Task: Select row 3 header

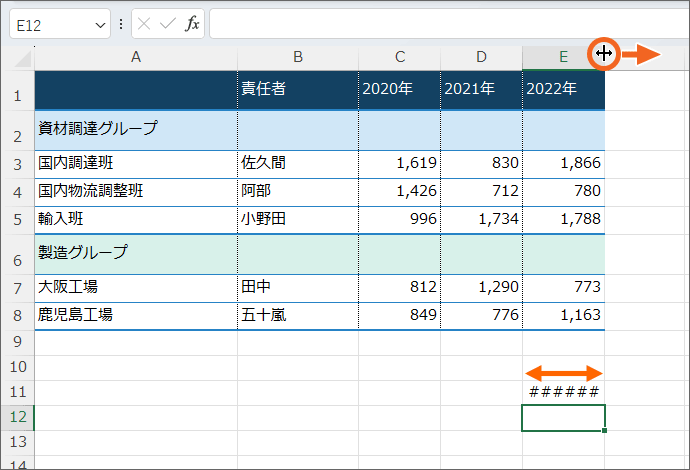Action: tap(18, 165)
